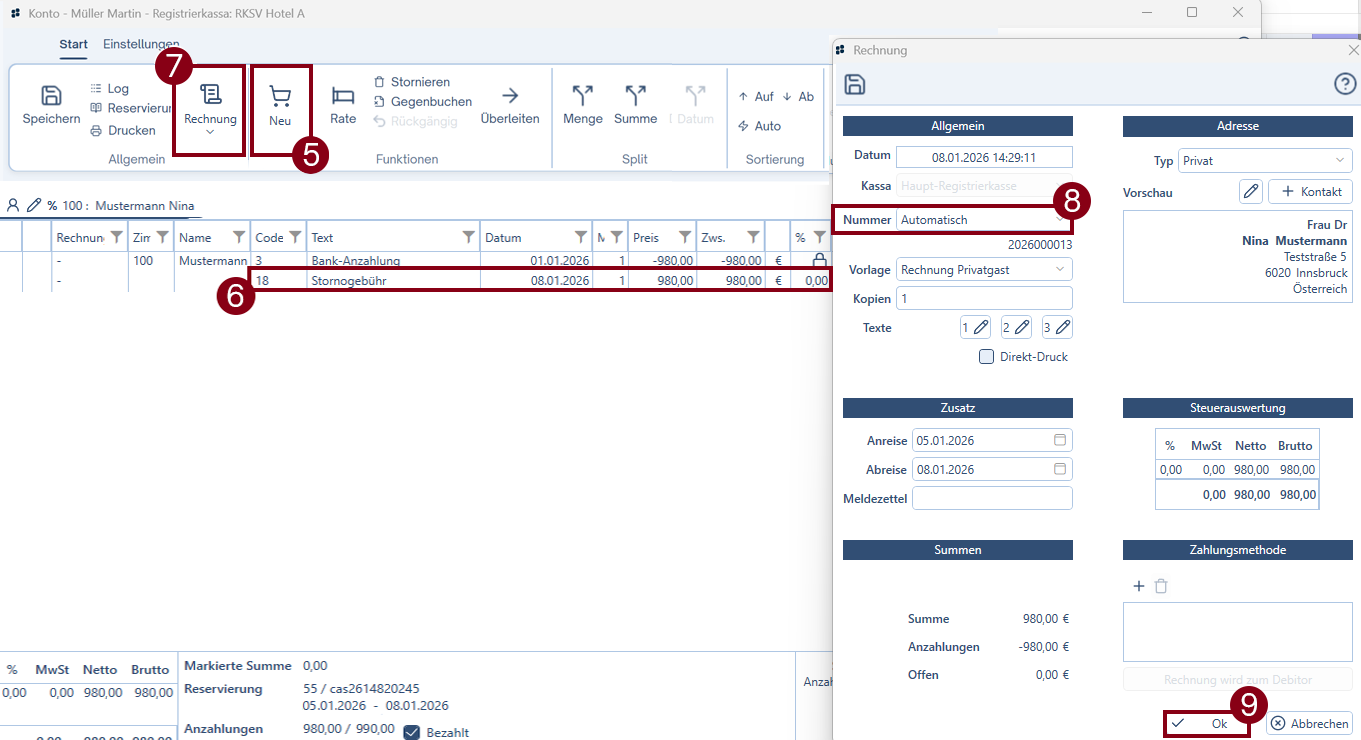The width and height of the screenshot is (1361, 740).
Task: Click the Neu shopping cart icon
Action: (280, 97)
